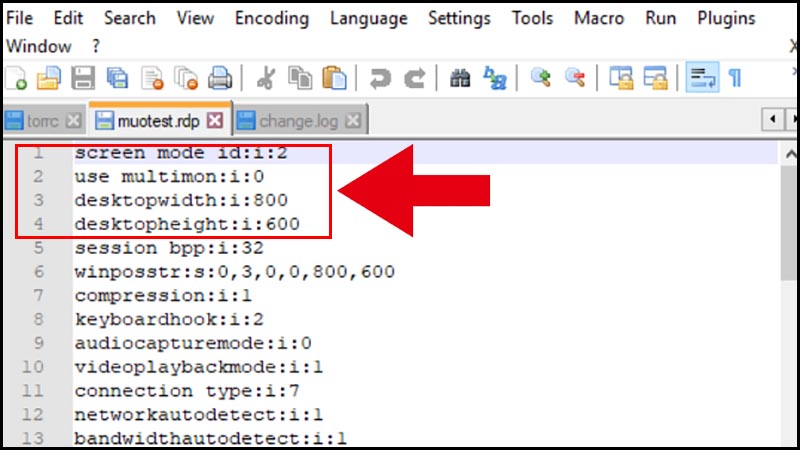Click line 'audiocapturemode:i:0'
Viewport: 800px width, 450px height.
click(193, 343)
